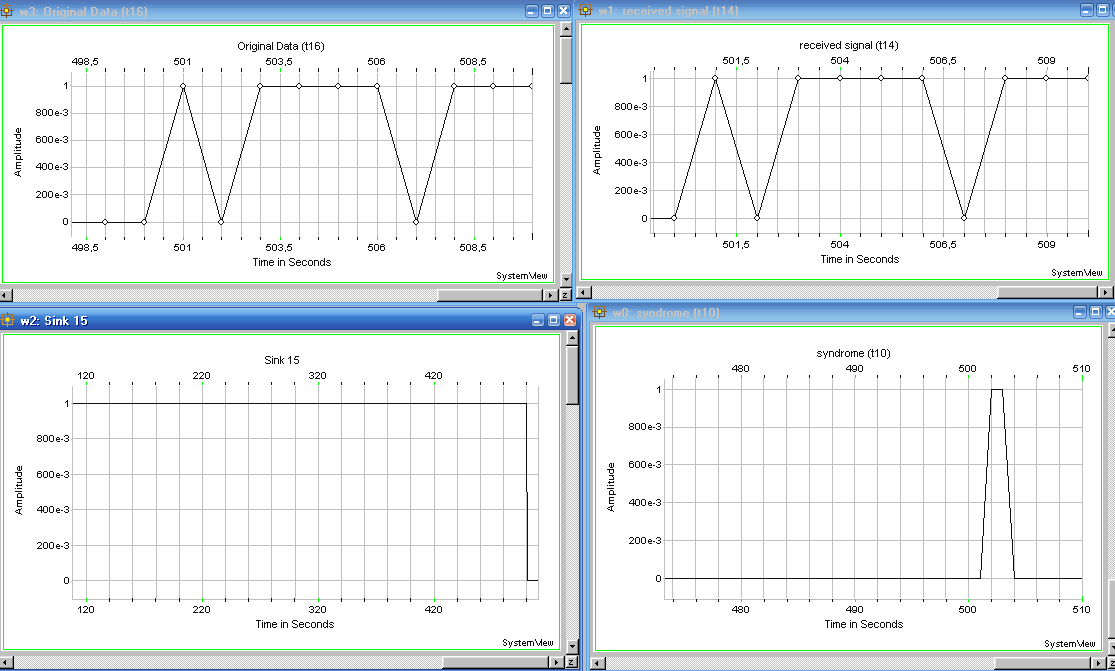Click the 'w2: Sink 15' title bar text
This screenshot has width=1115, height=671.
[54, 321]
